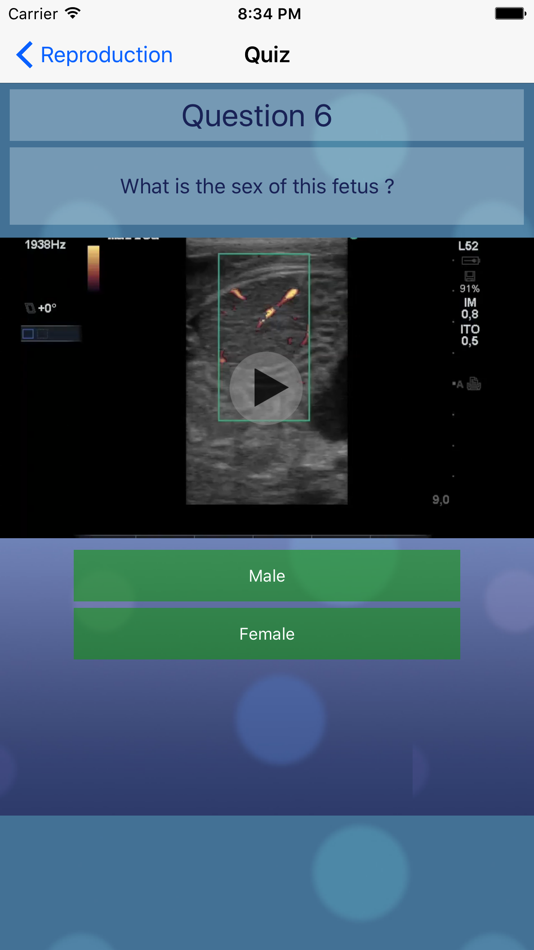Tap the Doppler color scale bar

coord(93,268)
